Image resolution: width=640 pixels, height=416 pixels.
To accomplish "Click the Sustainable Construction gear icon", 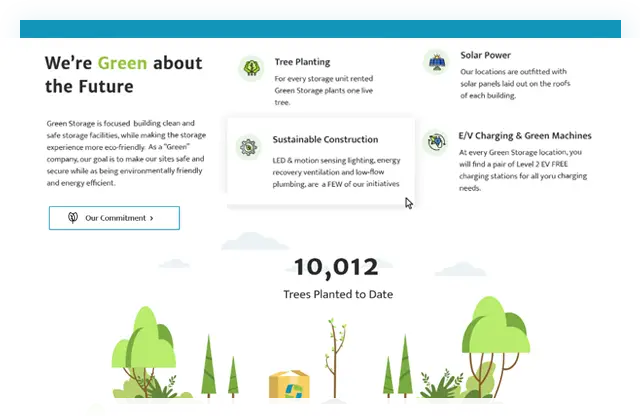I will click(x=248, y=147).
